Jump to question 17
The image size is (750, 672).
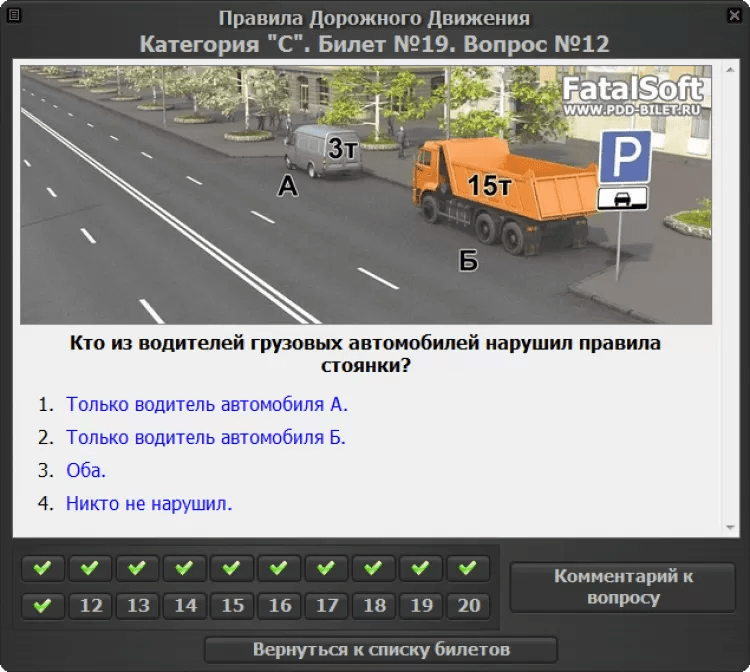pyautogui.click(x=326, y=605)
